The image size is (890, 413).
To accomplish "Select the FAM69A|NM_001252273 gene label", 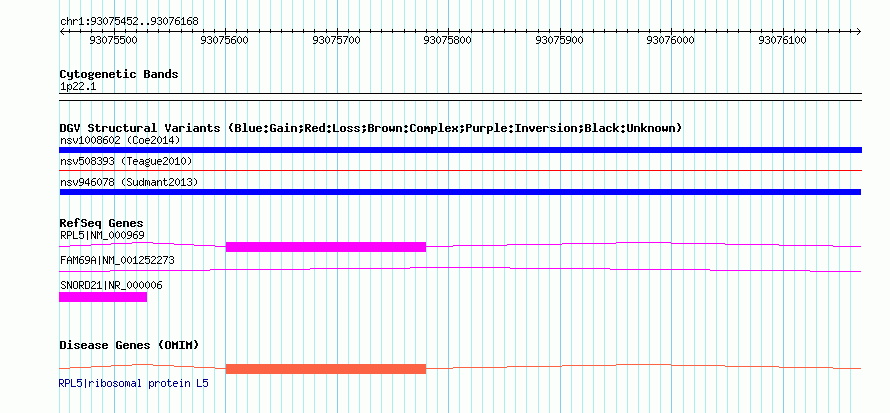I will click(x=117, y=260).
